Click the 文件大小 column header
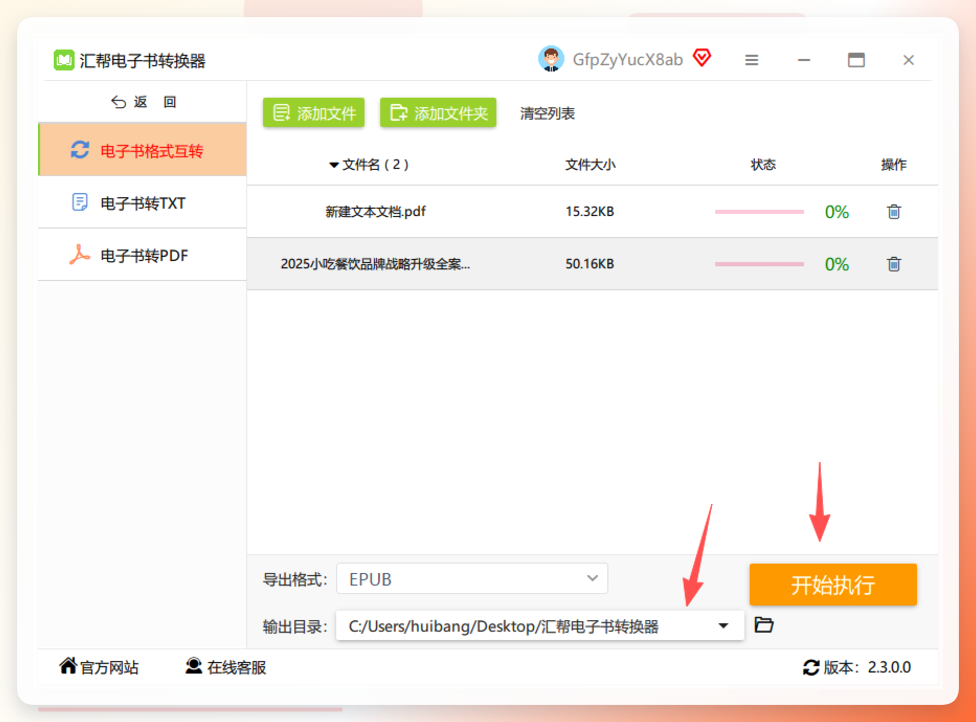This screenshot has width=976, height=722. 590,165
